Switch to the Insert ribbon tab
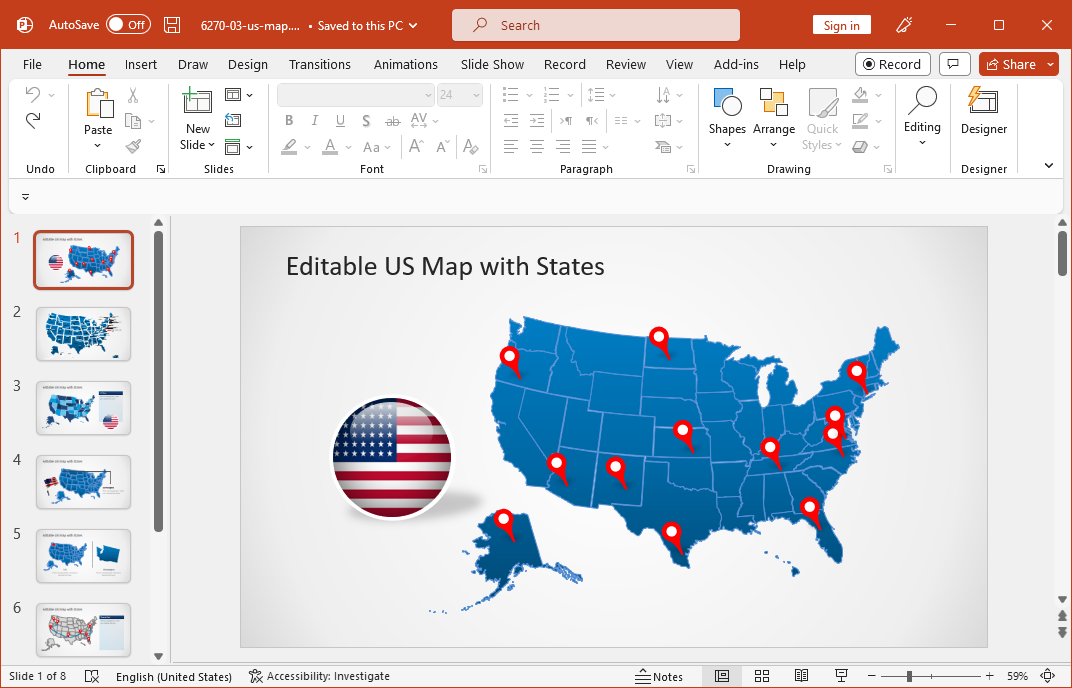 [140, 64]
